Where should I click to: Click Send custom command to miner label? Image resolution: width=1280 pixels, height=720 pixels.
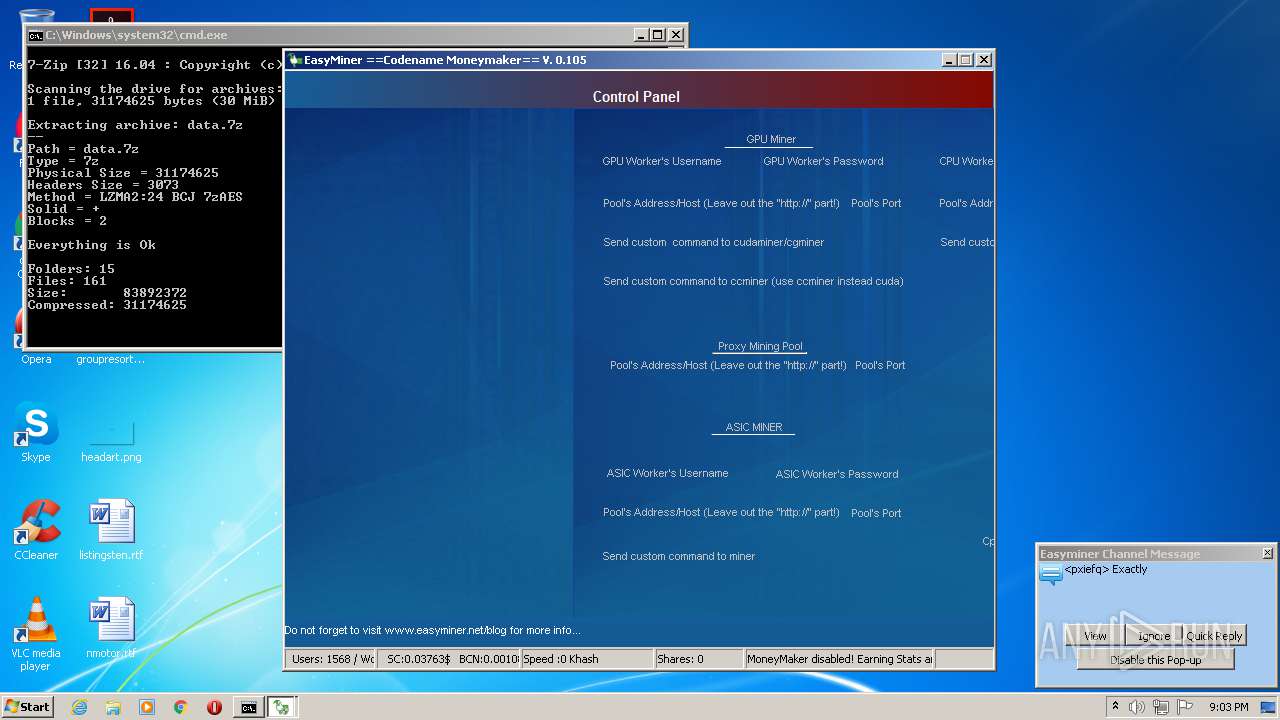click(678, 556)
